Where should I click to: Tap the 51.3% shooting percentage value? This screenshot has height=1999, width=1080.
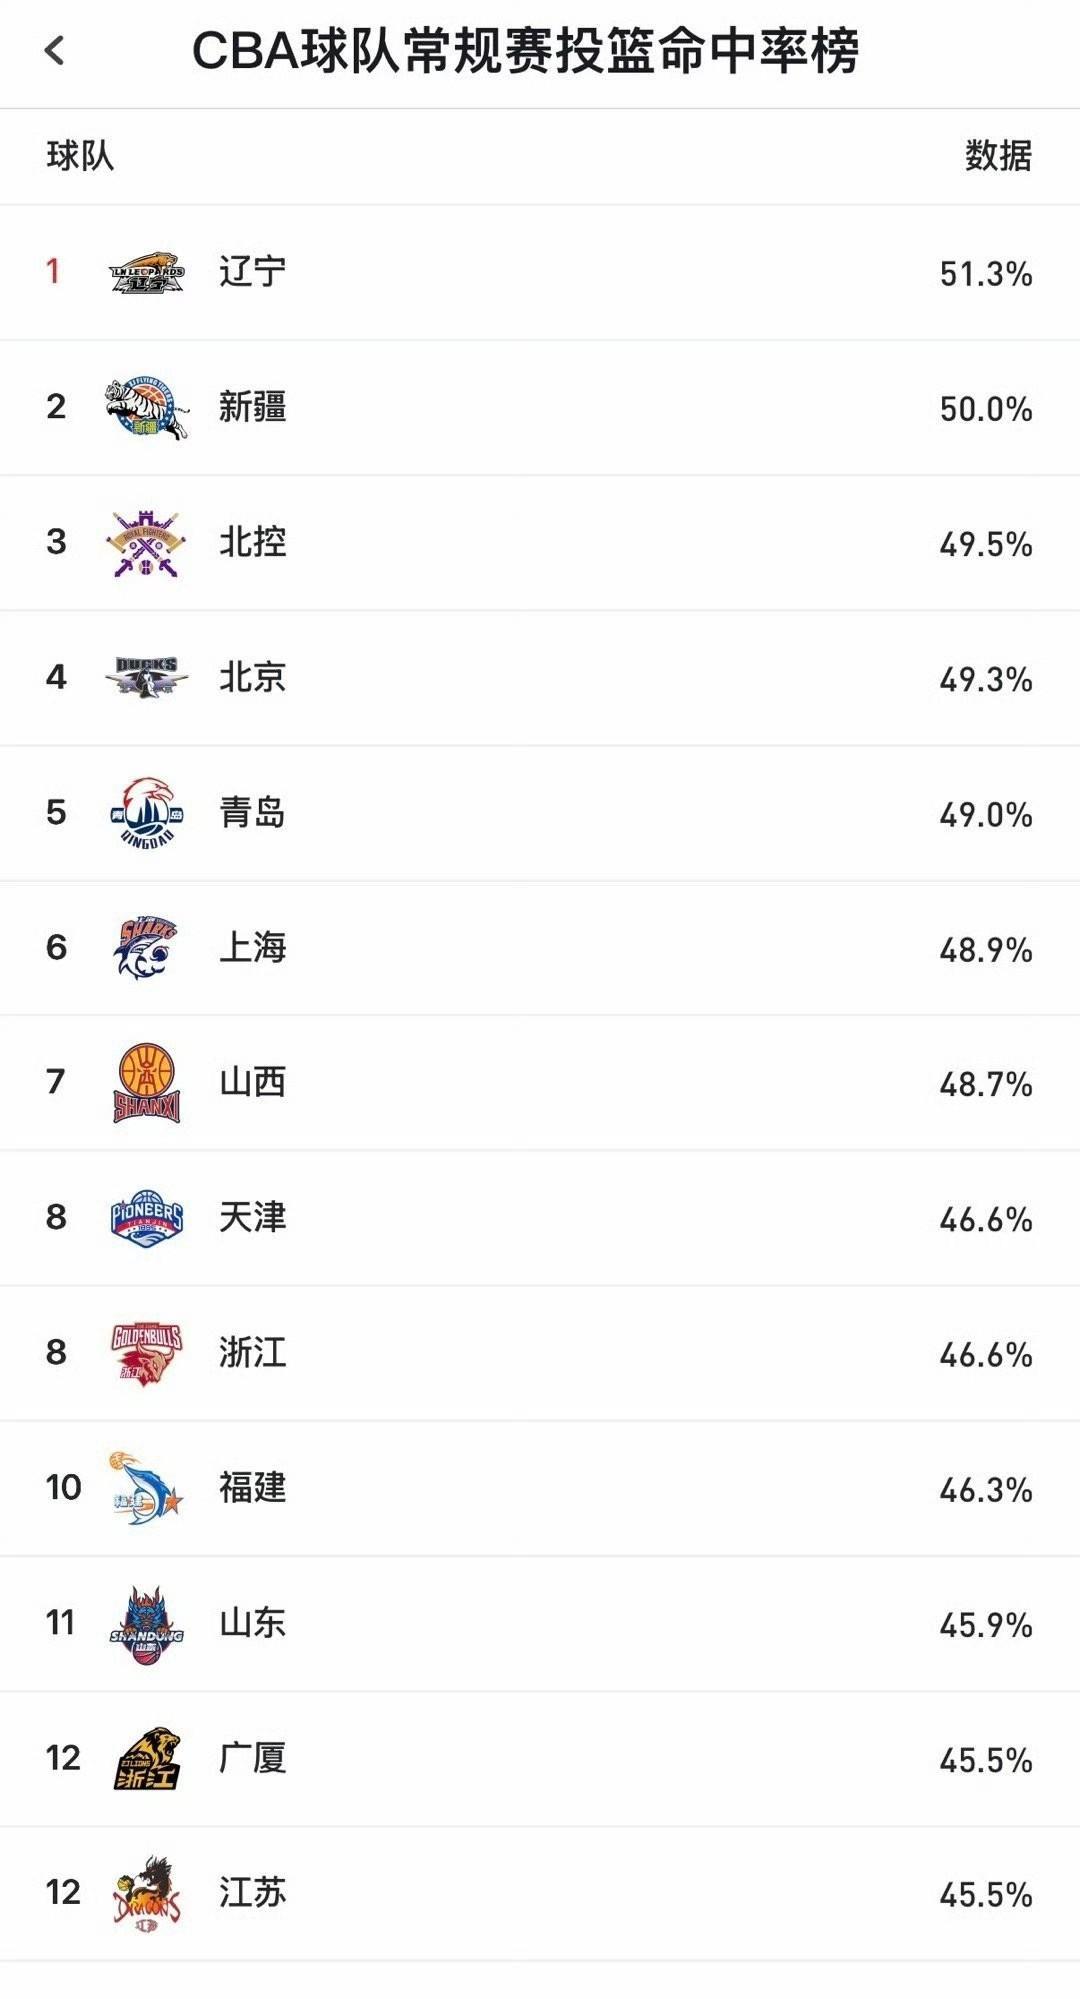[985, 274]
